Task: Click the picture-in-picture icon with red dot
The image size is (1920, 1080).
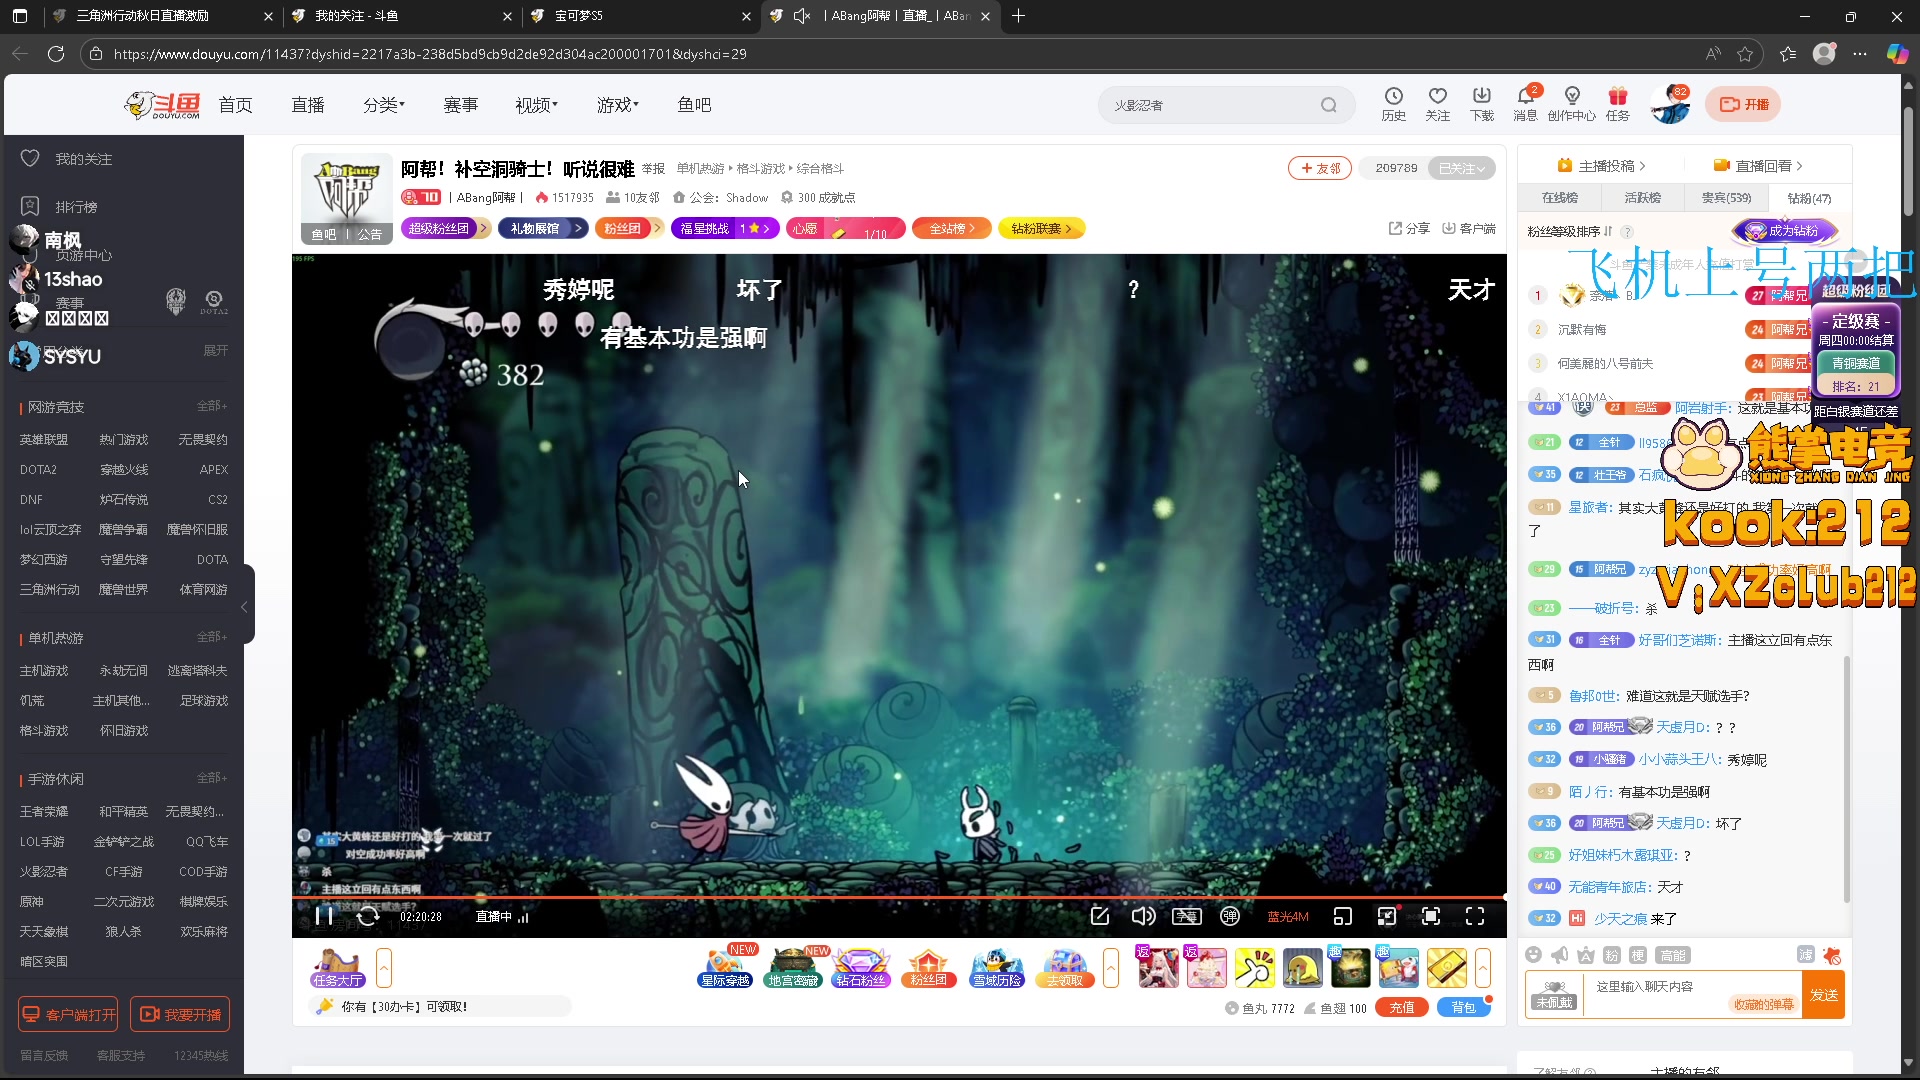Action: click(x=1387, y=916)
